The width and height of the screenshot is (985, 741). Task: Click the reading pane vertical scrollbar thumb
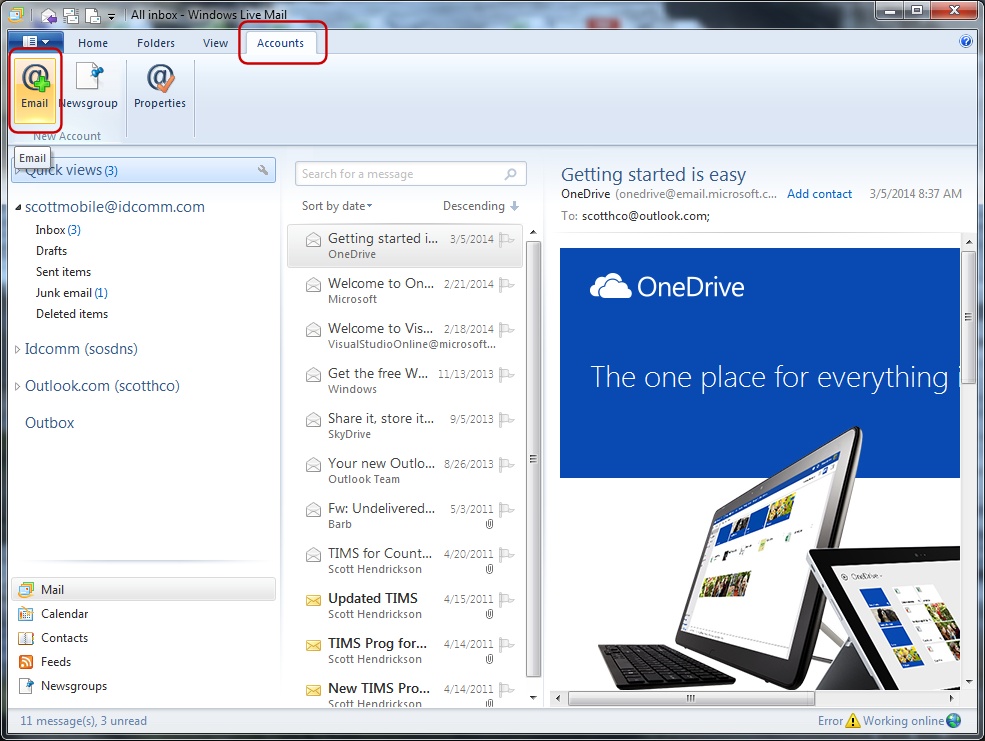[969, 316]
